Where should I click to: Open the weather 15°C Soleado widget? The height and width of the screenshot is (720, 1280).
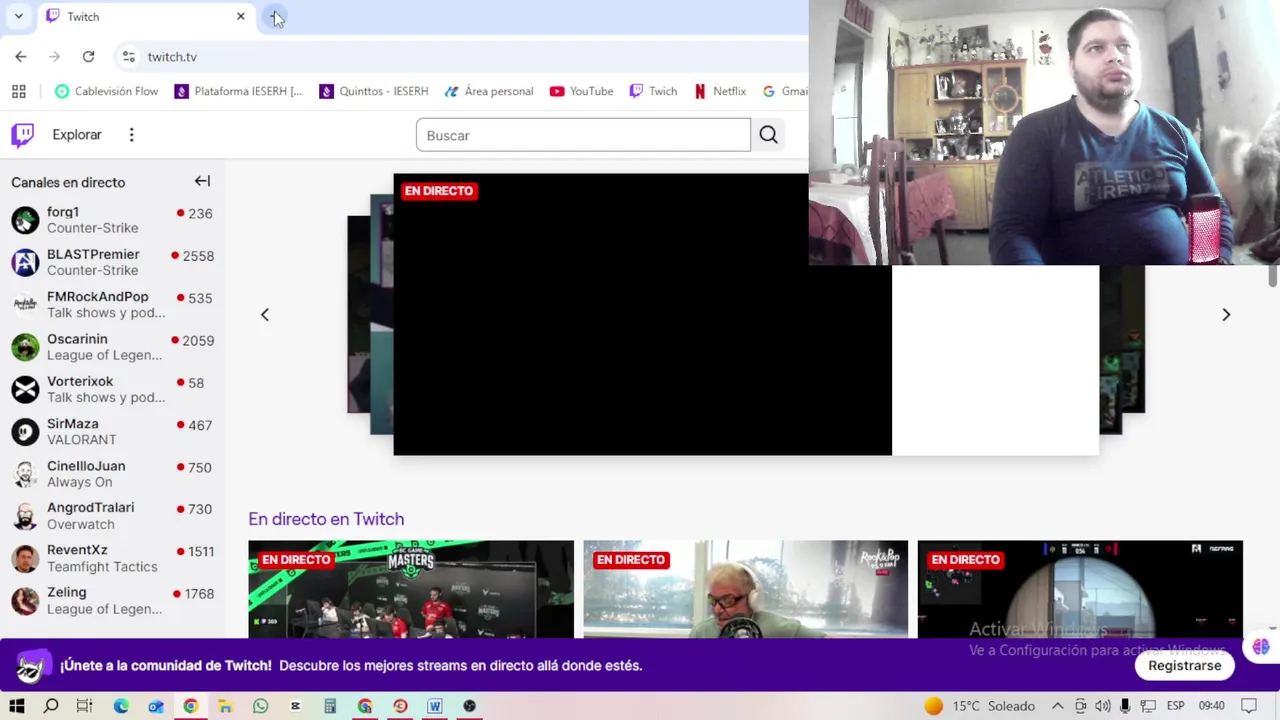coord(978,706)
